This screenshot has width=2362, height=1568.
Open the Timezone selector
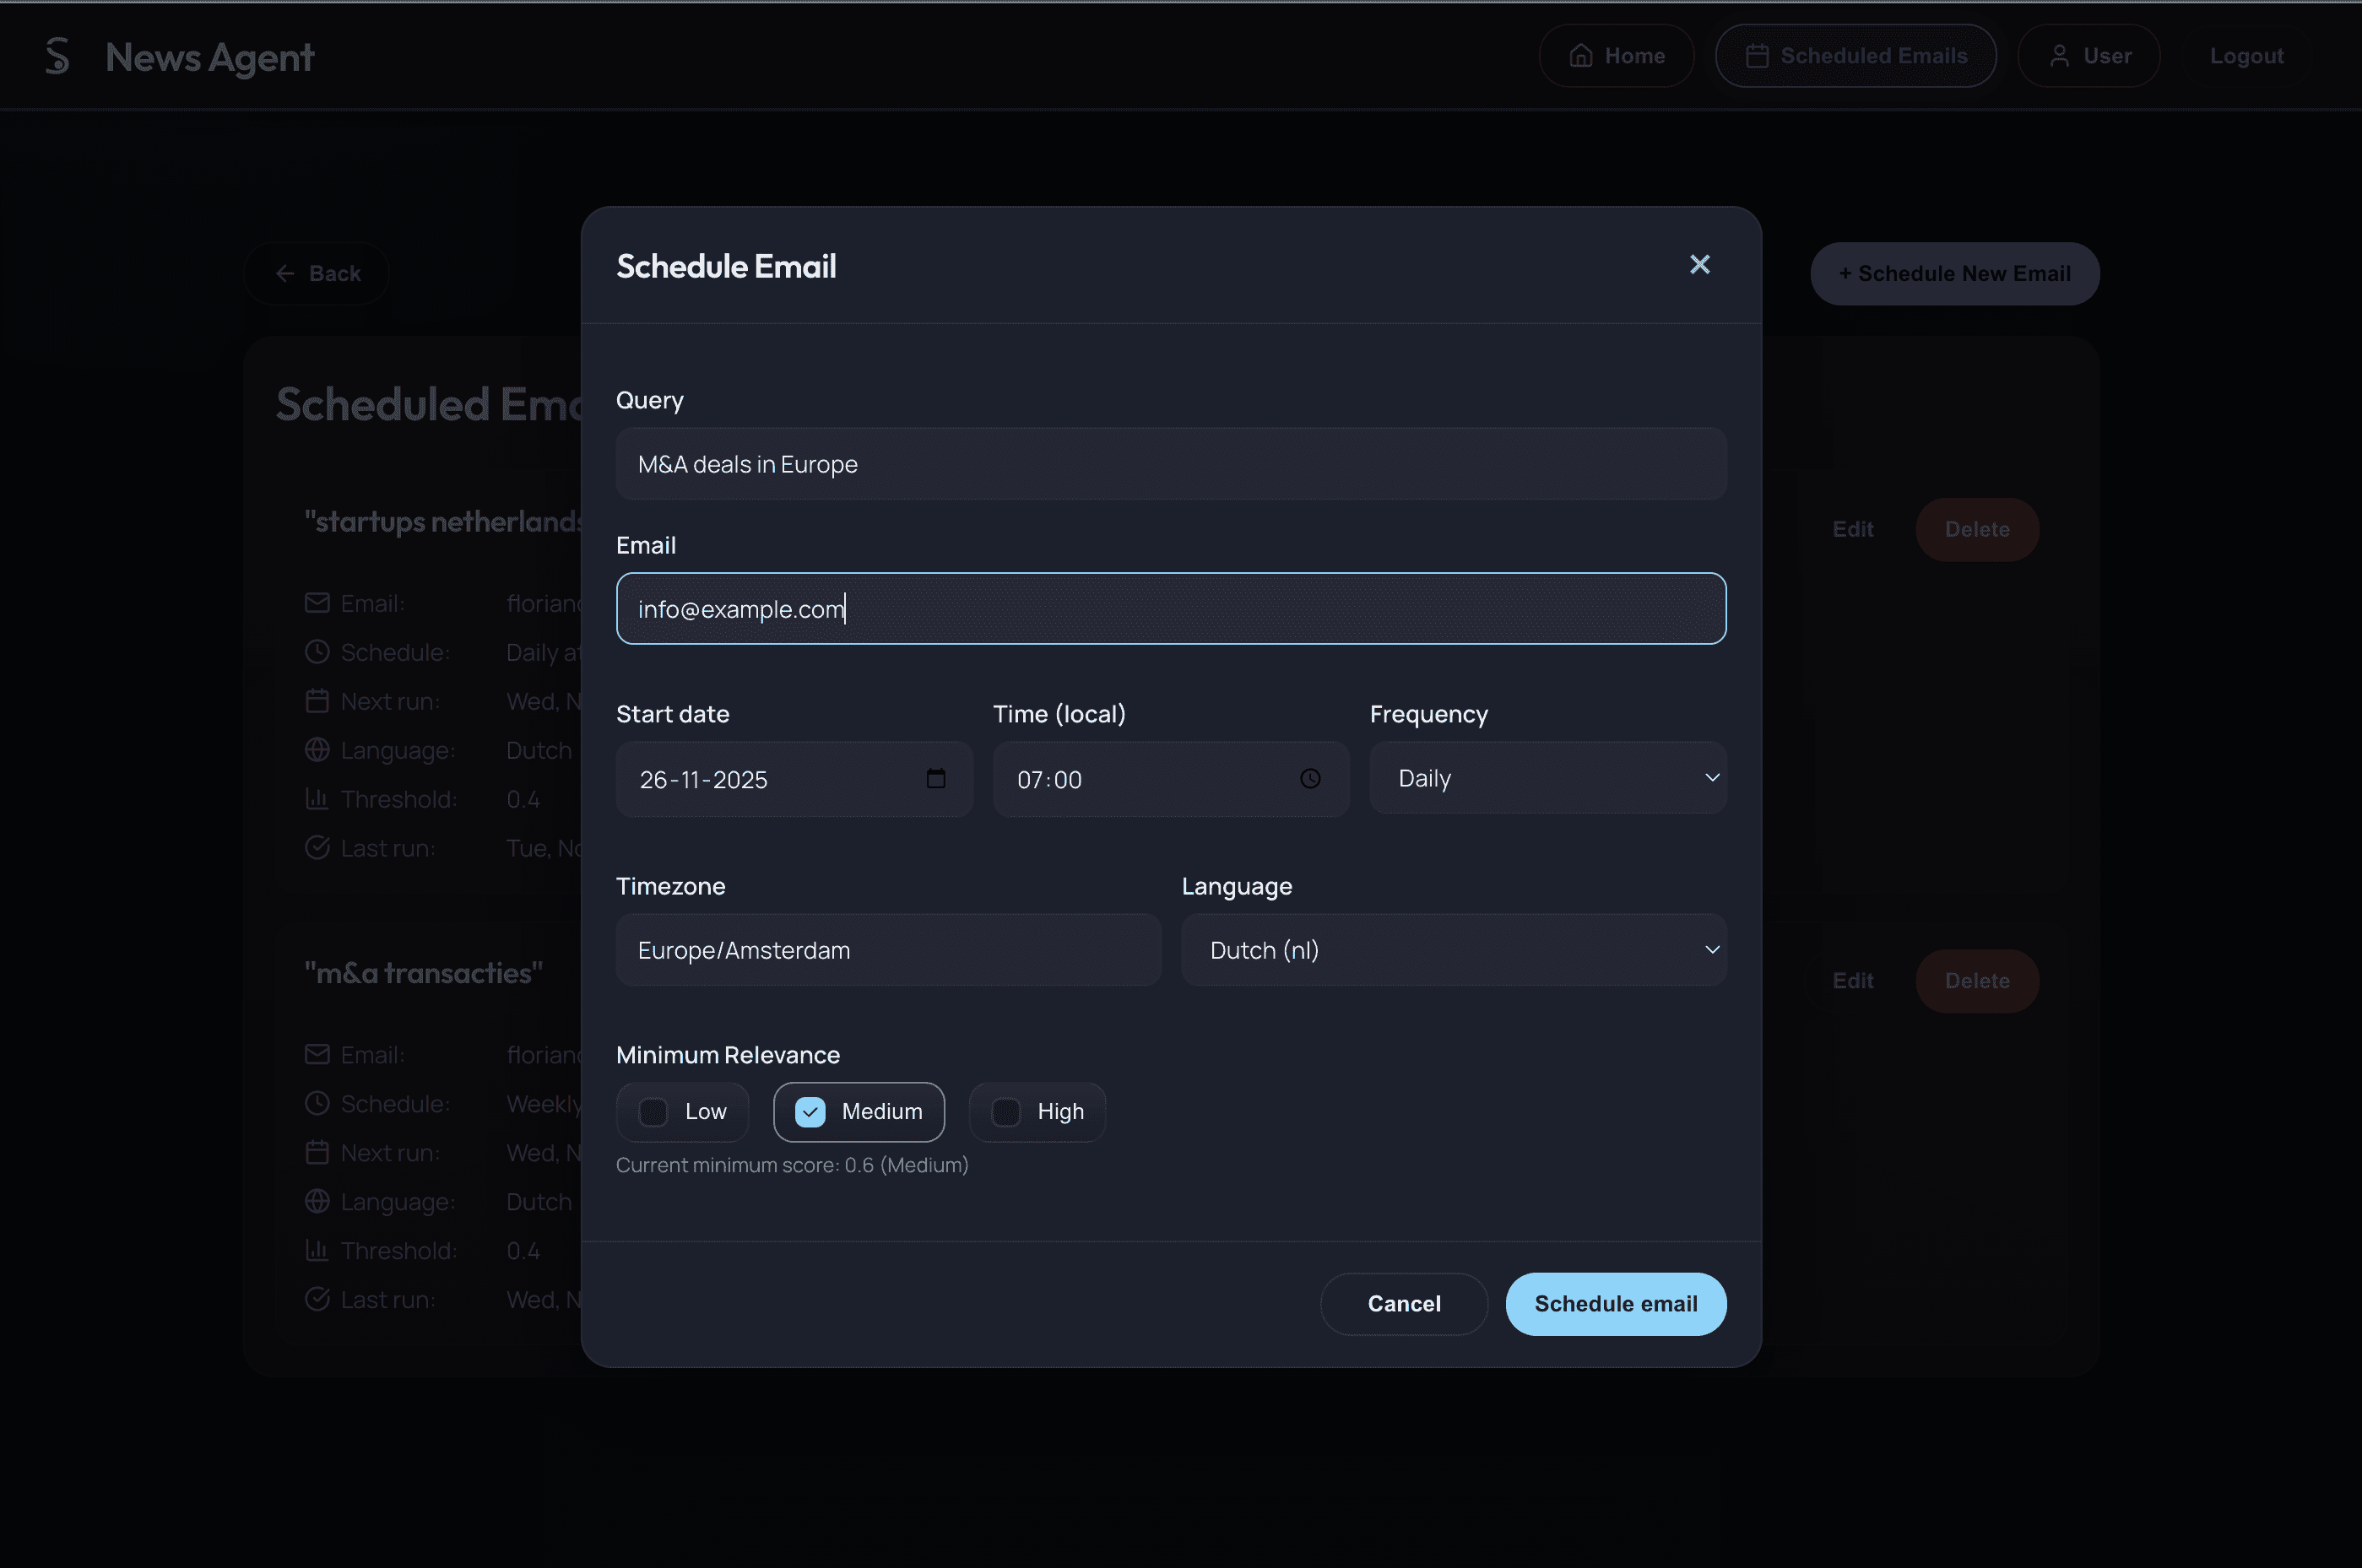pyautogui.click(x=887, y=949)
